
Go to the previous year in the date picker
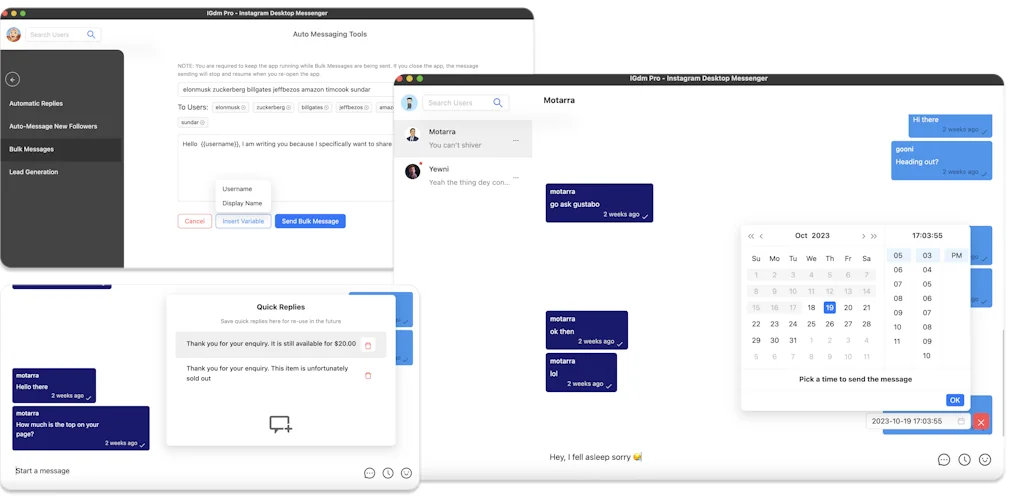coord(751,236)
